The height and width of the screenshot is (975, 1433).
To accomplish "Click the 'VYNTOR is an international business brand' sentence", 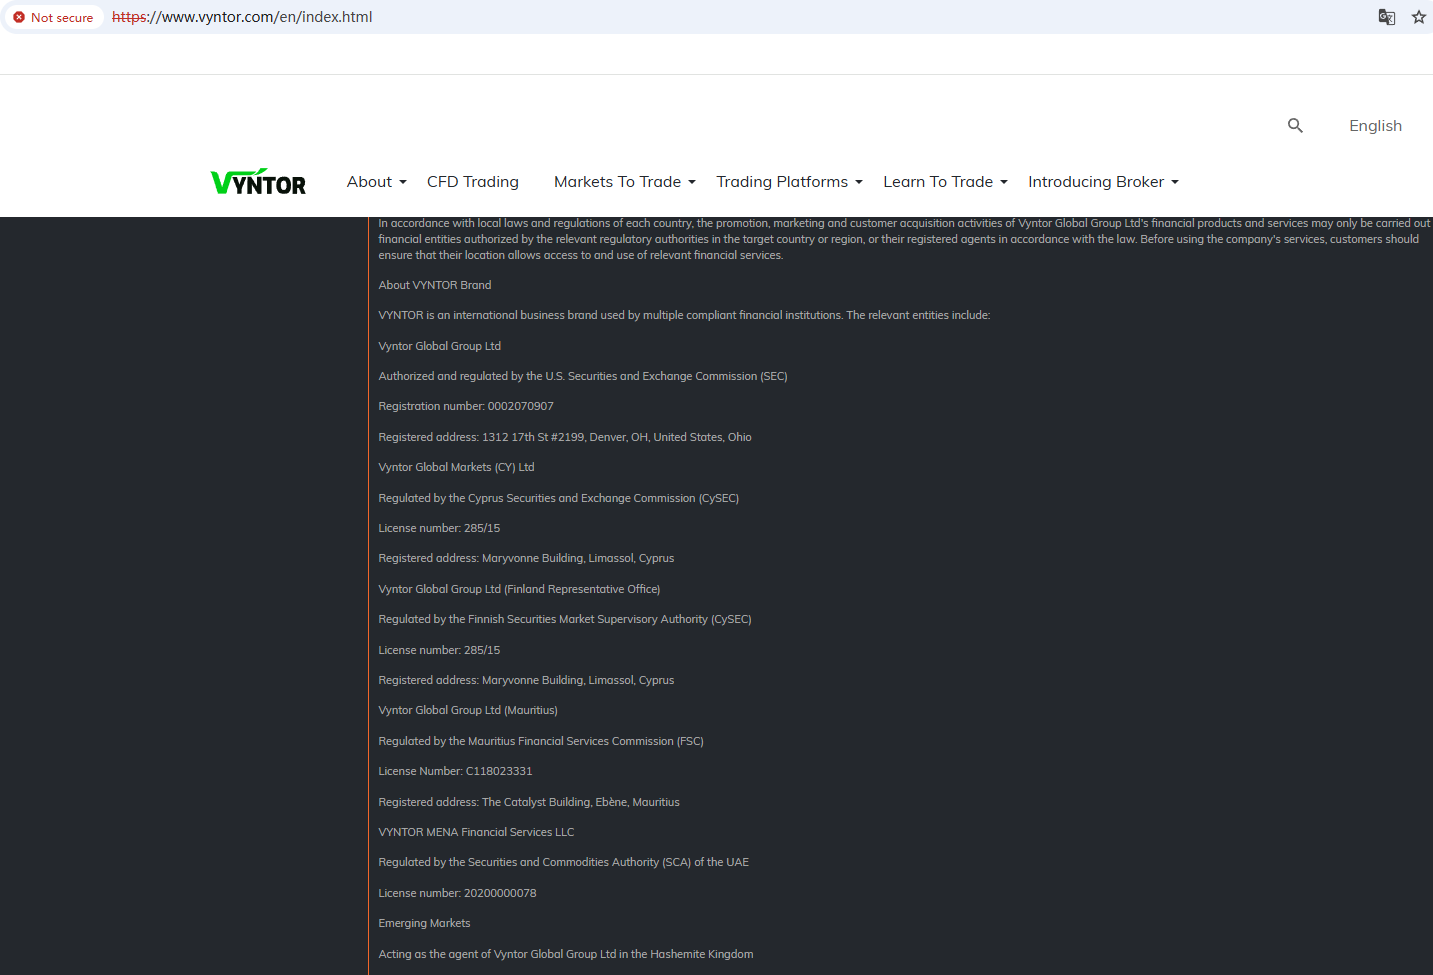I will click(685, 315).
